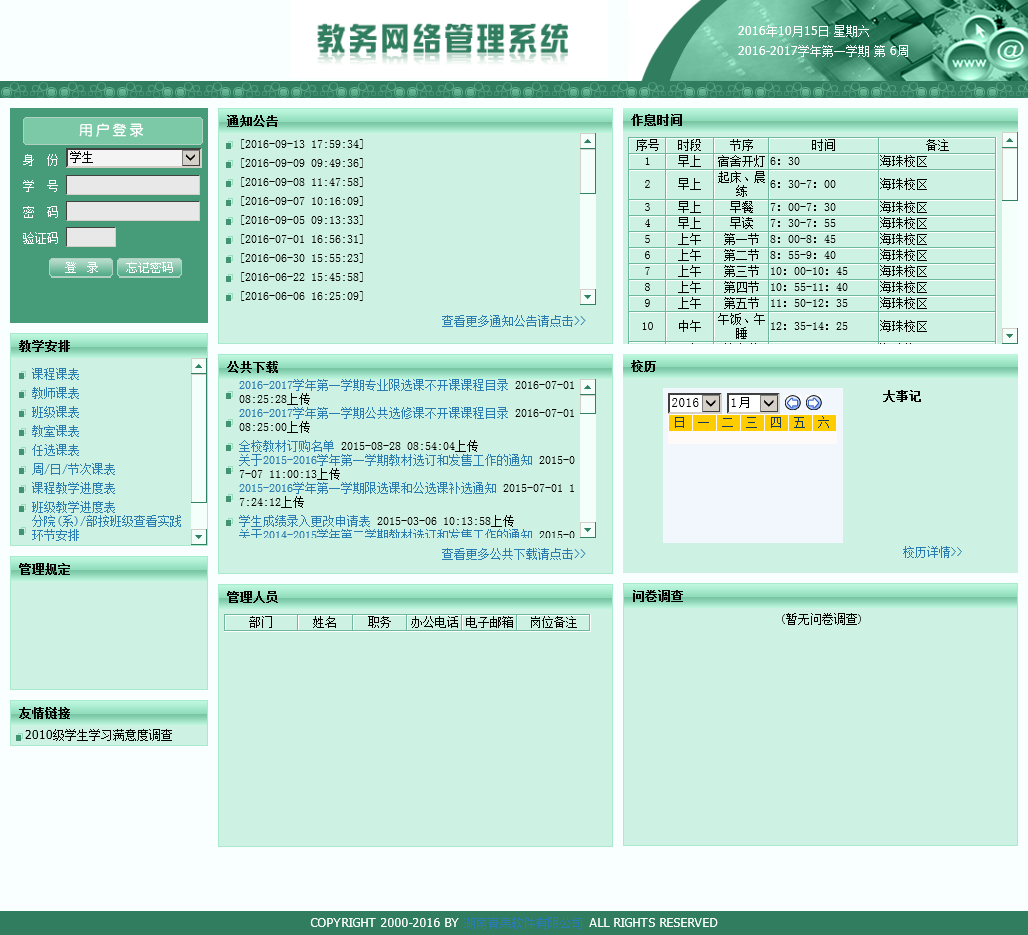Click the 第五节 cell in schedule table
The height and width of the screenshot is (935, 1028).
click(x=741, y=304)
